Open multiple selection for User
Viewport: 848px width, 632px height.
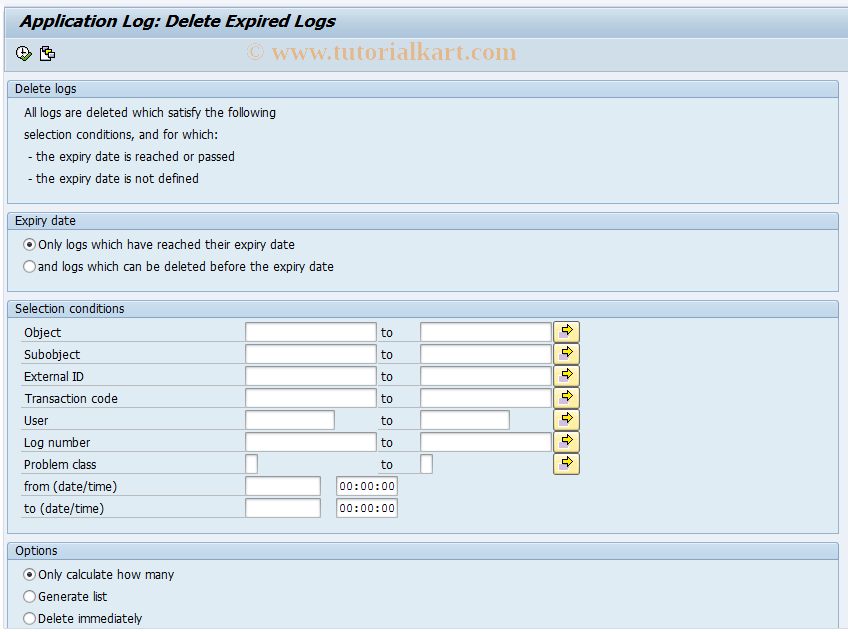[566, 419]
